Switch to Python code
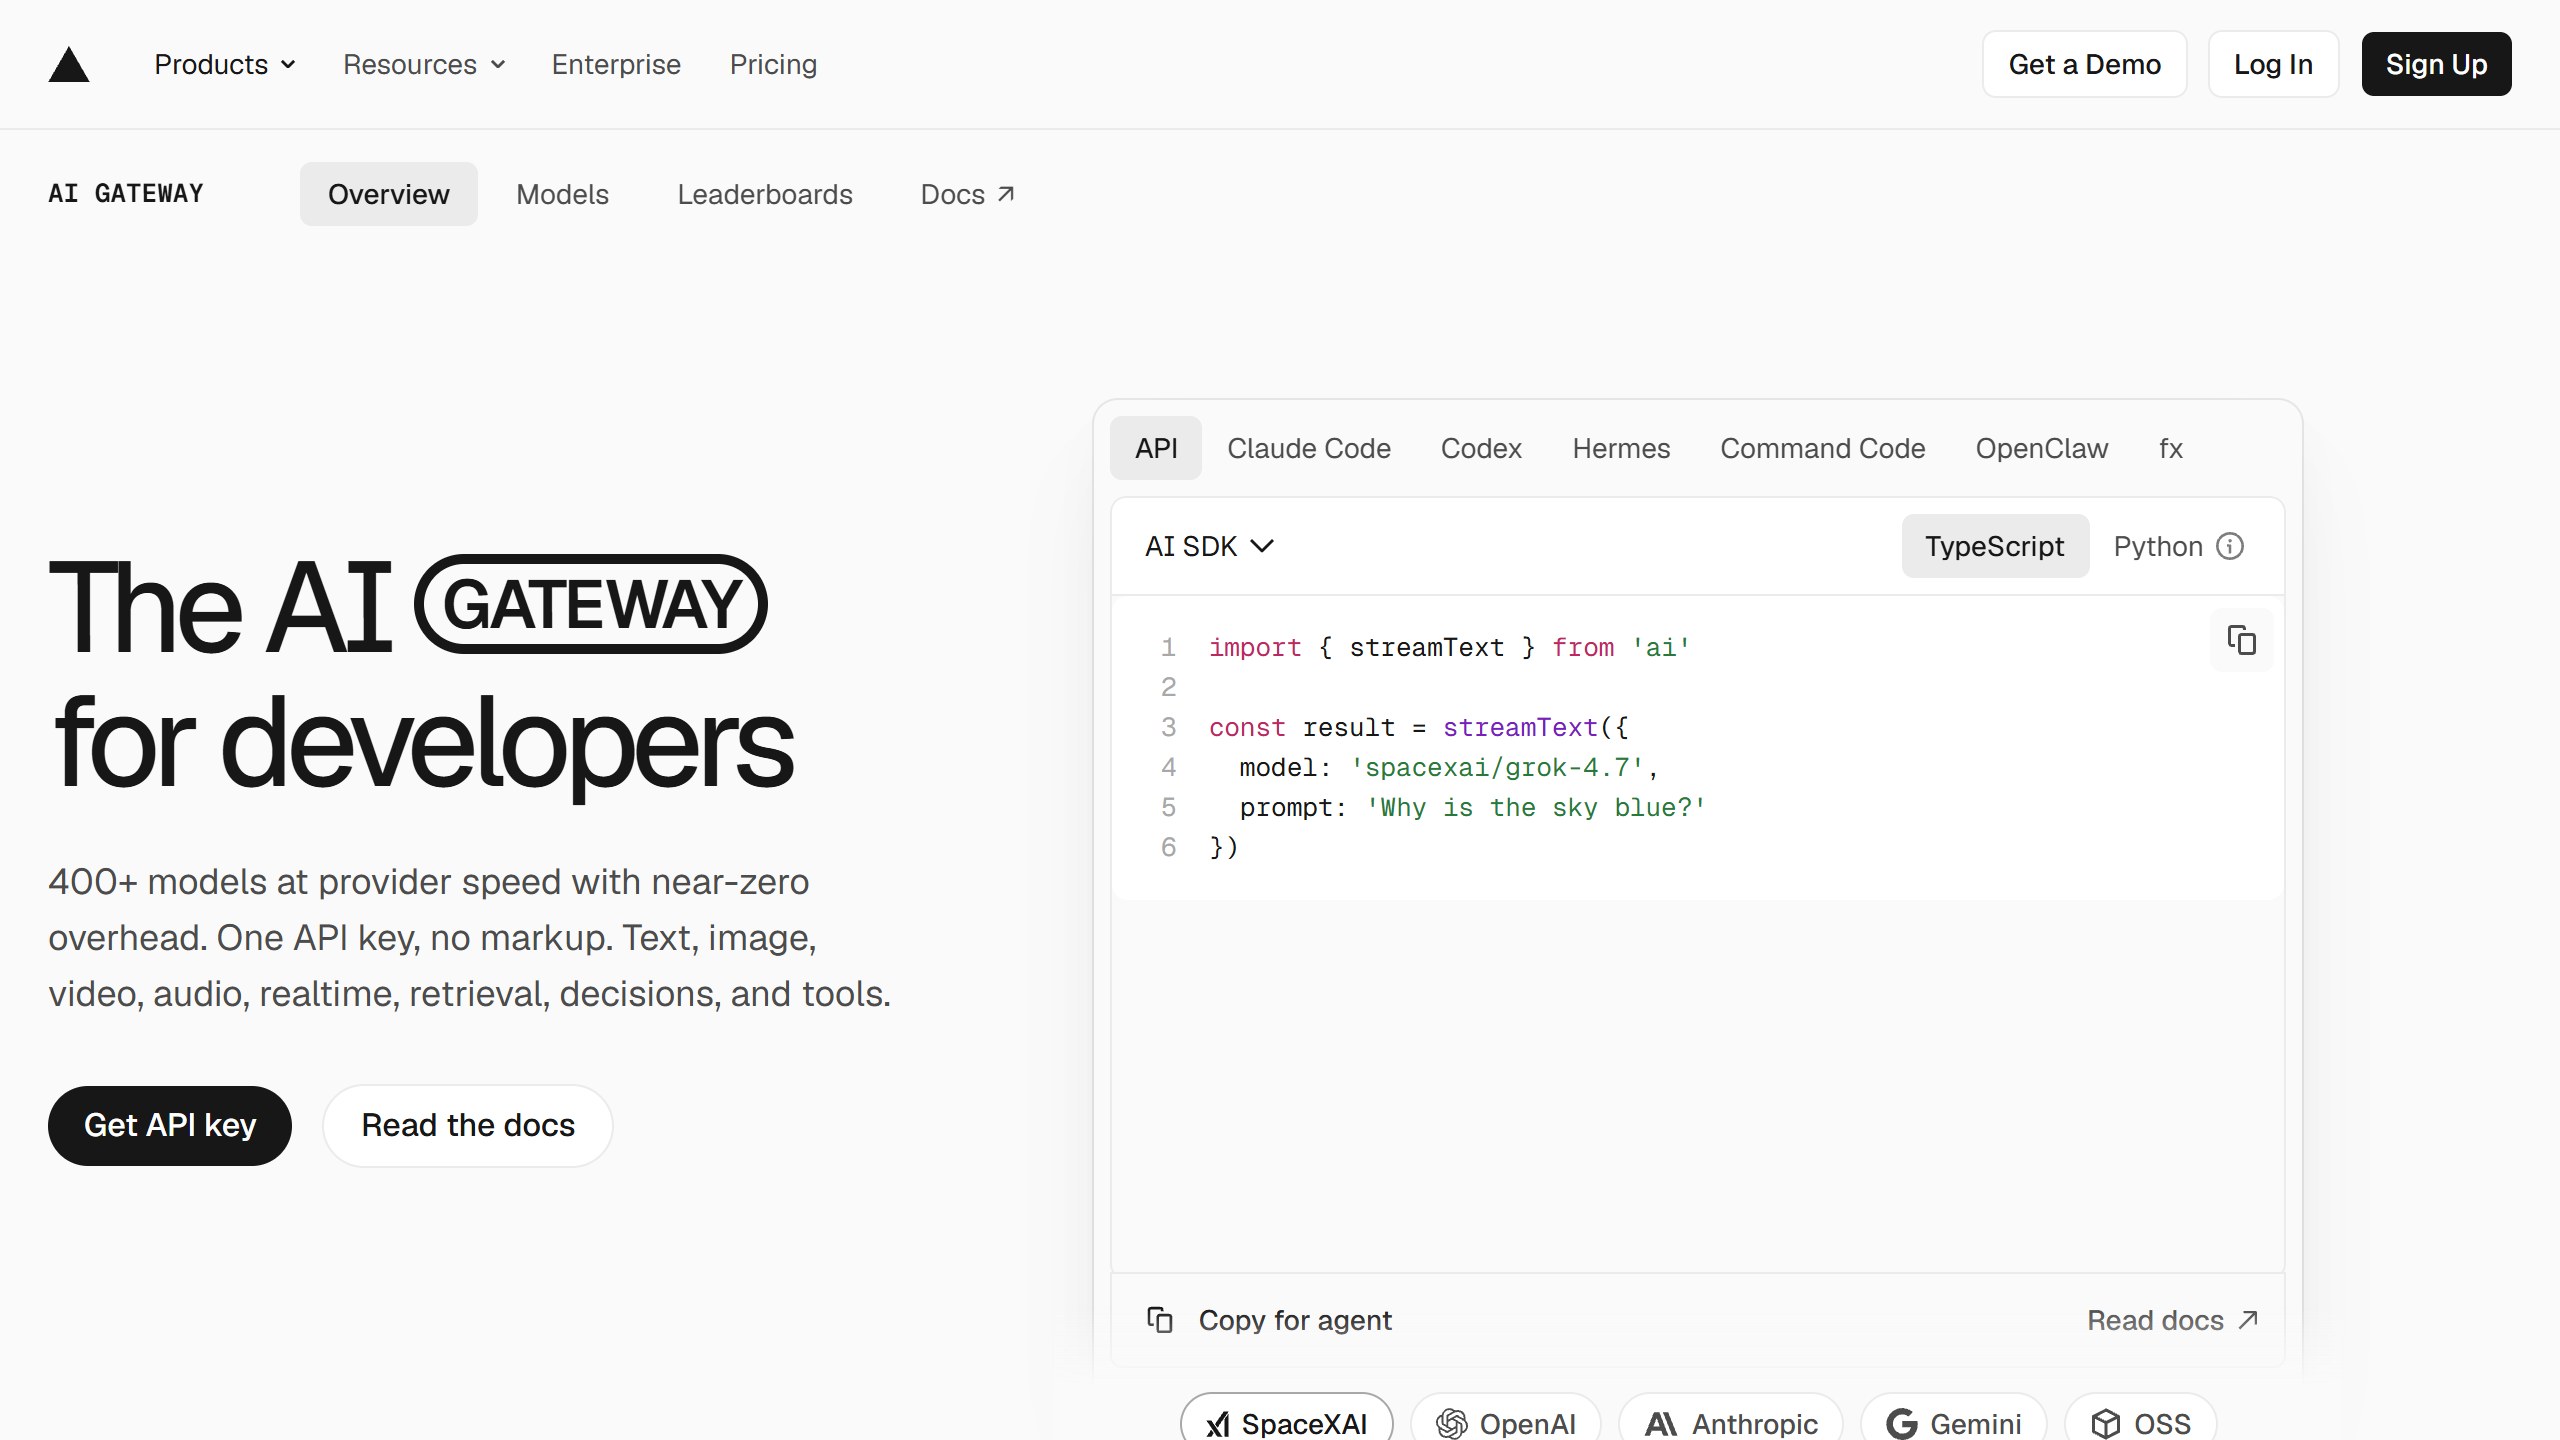This screenshot has height=1440, width=2560. tap(2158, 546)
